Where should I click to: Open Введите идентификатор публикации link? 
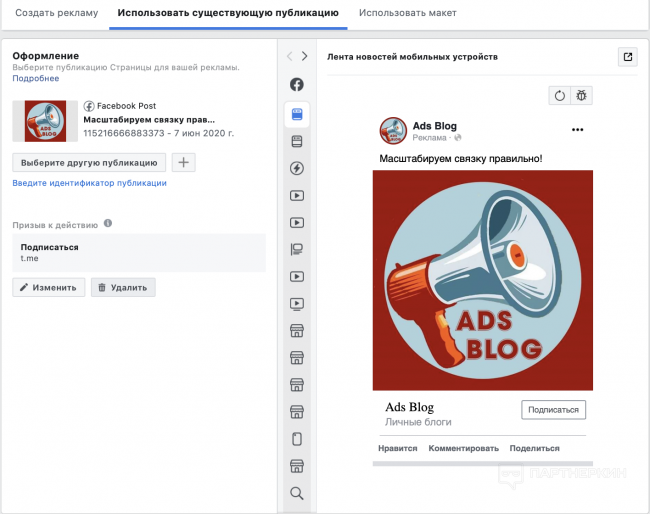89,183
